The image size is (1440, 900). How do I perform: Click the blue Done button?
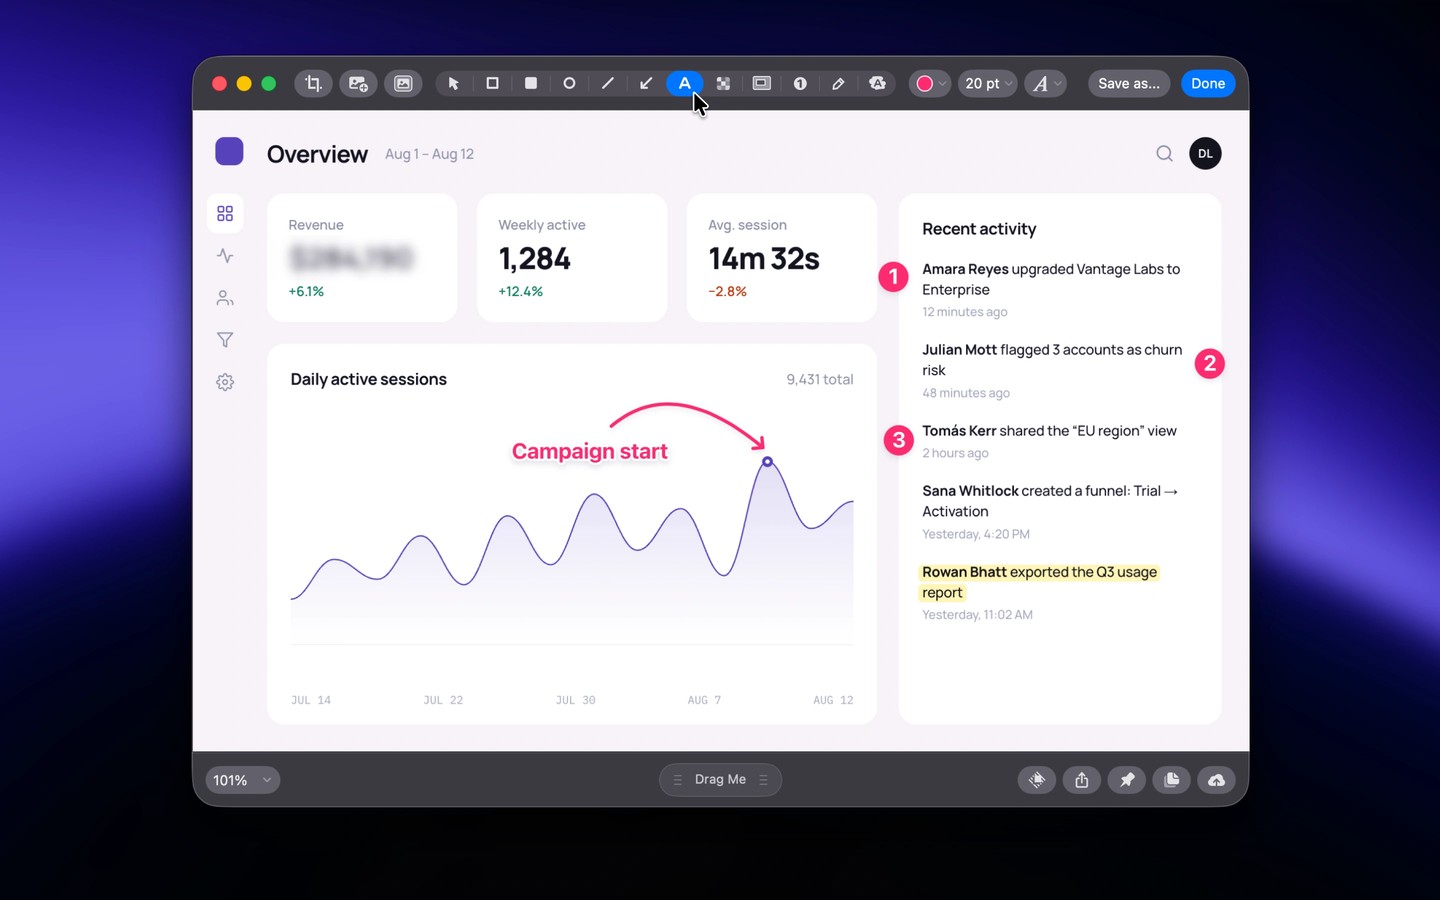1208,84
